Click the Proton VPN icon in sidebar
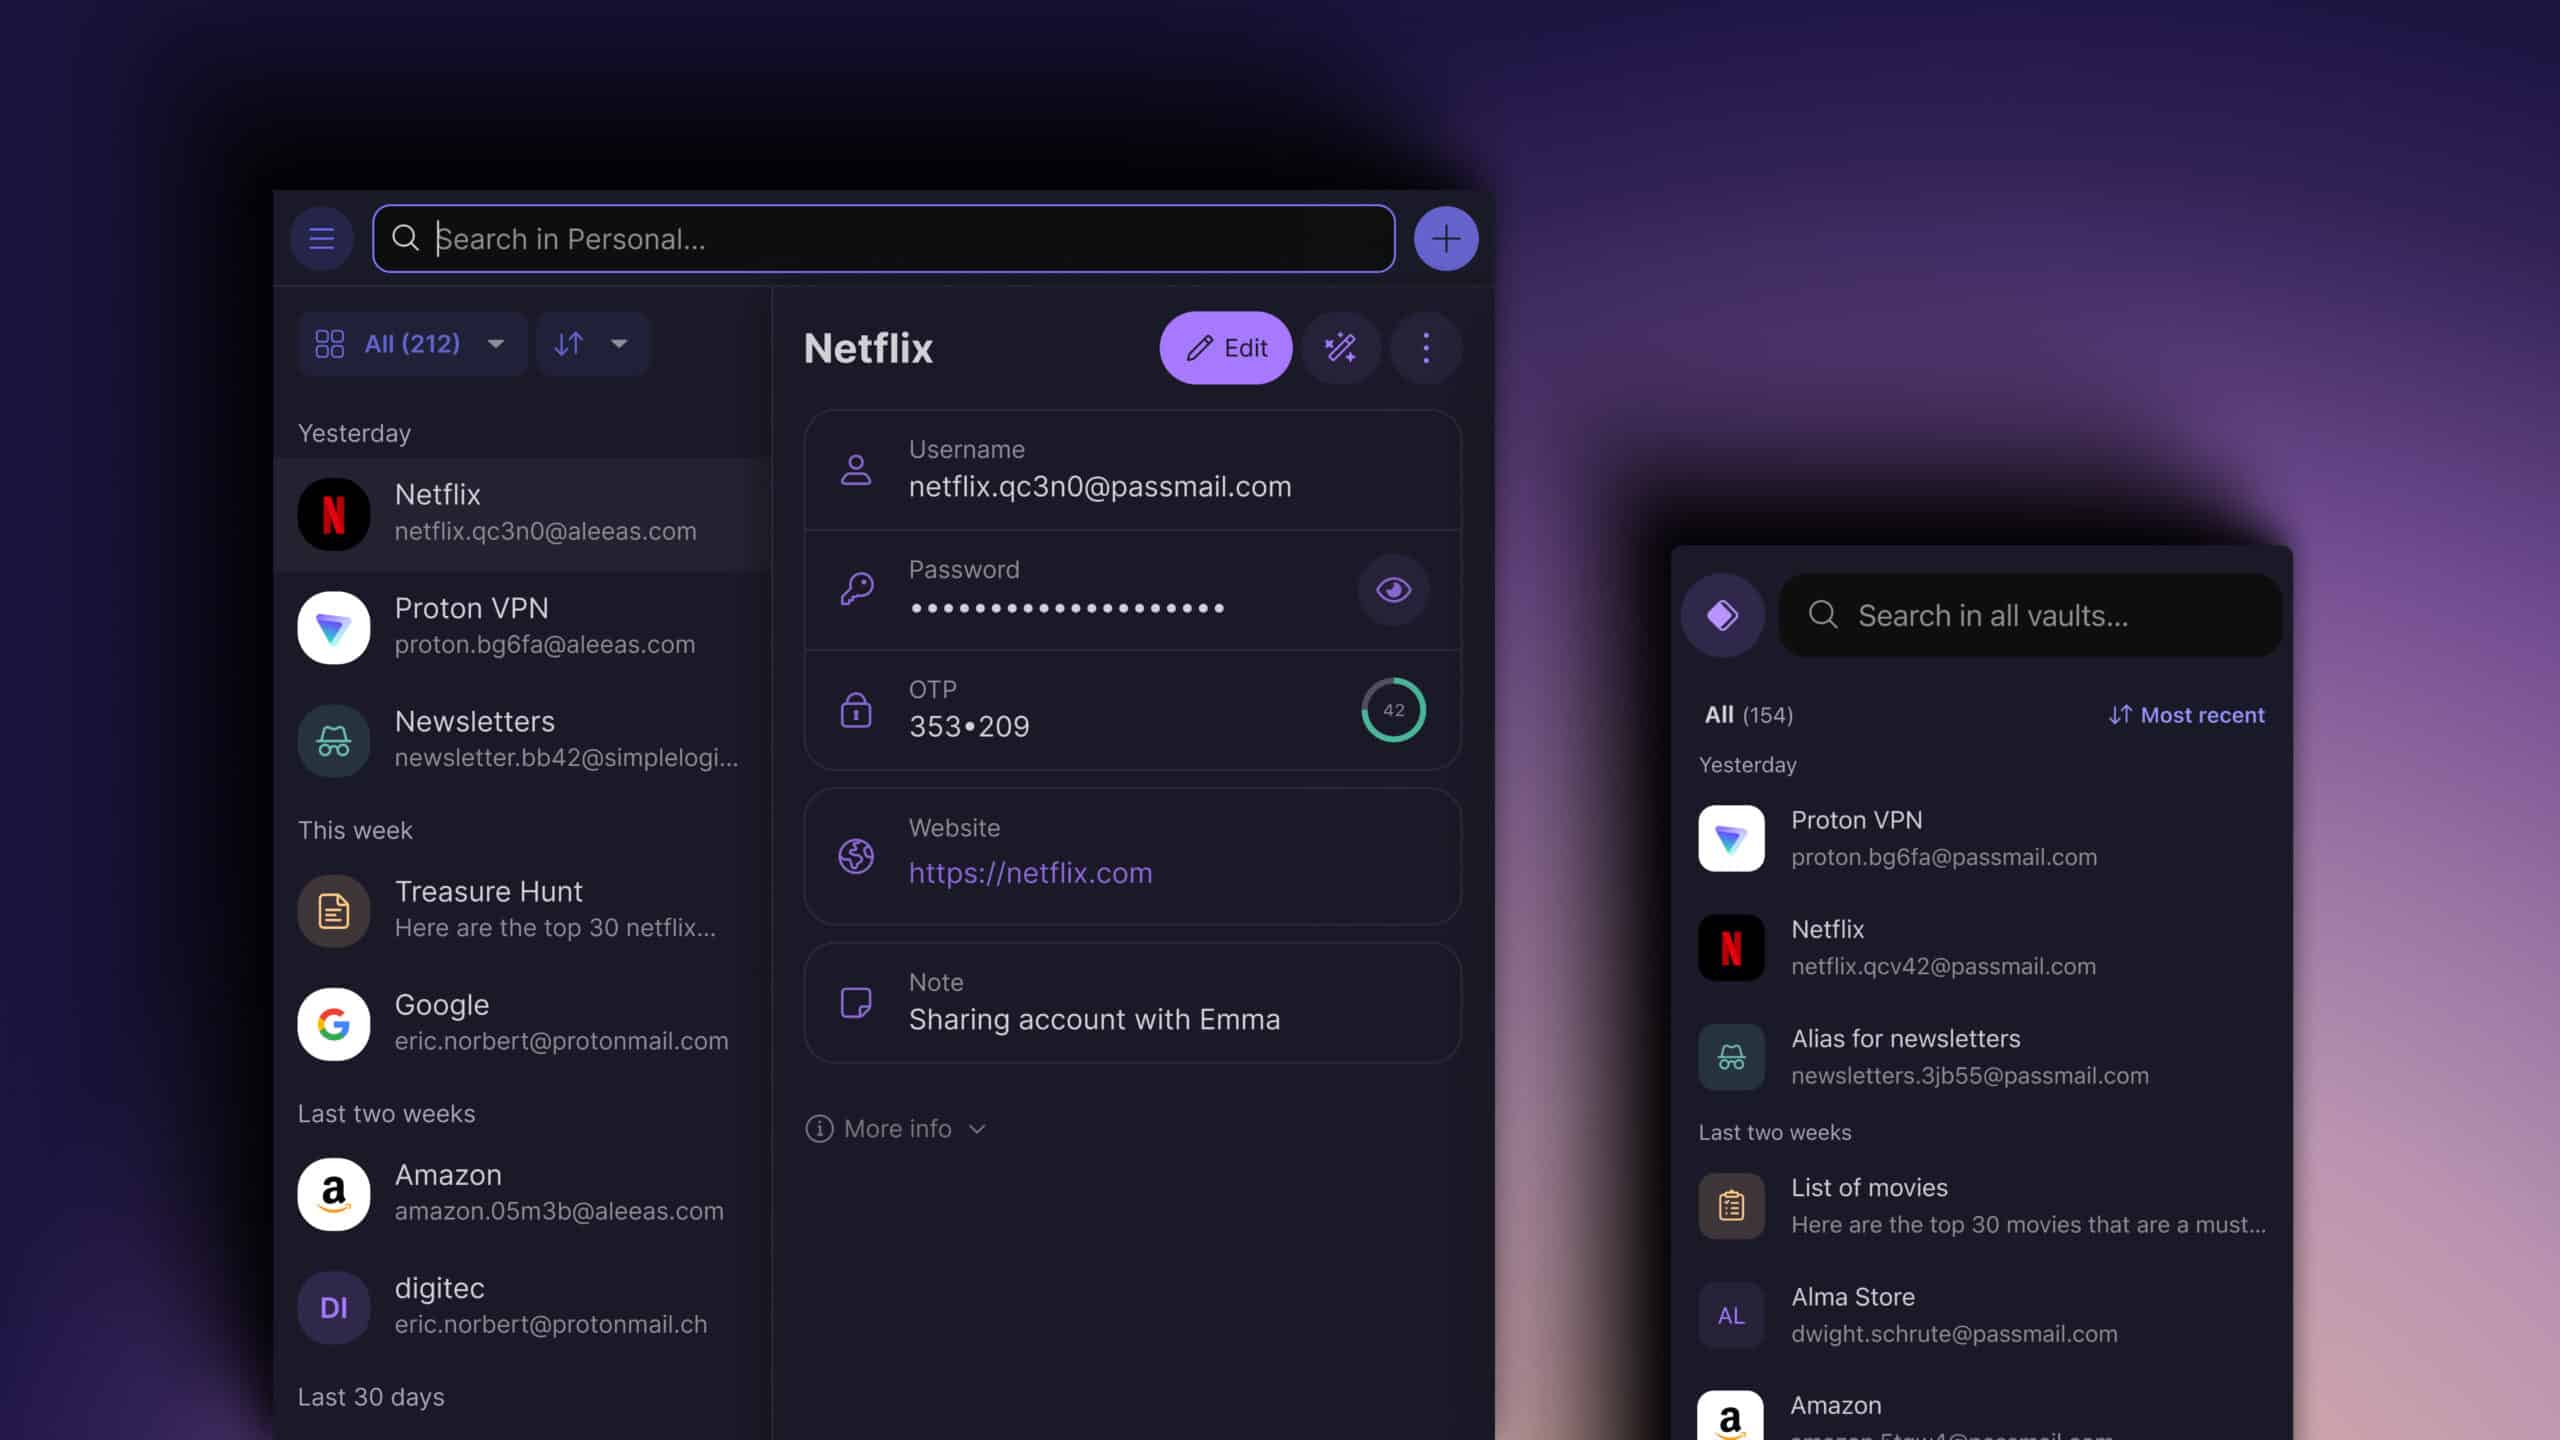This screenshot has width=2560, height=1440. [x=332, y=626]
